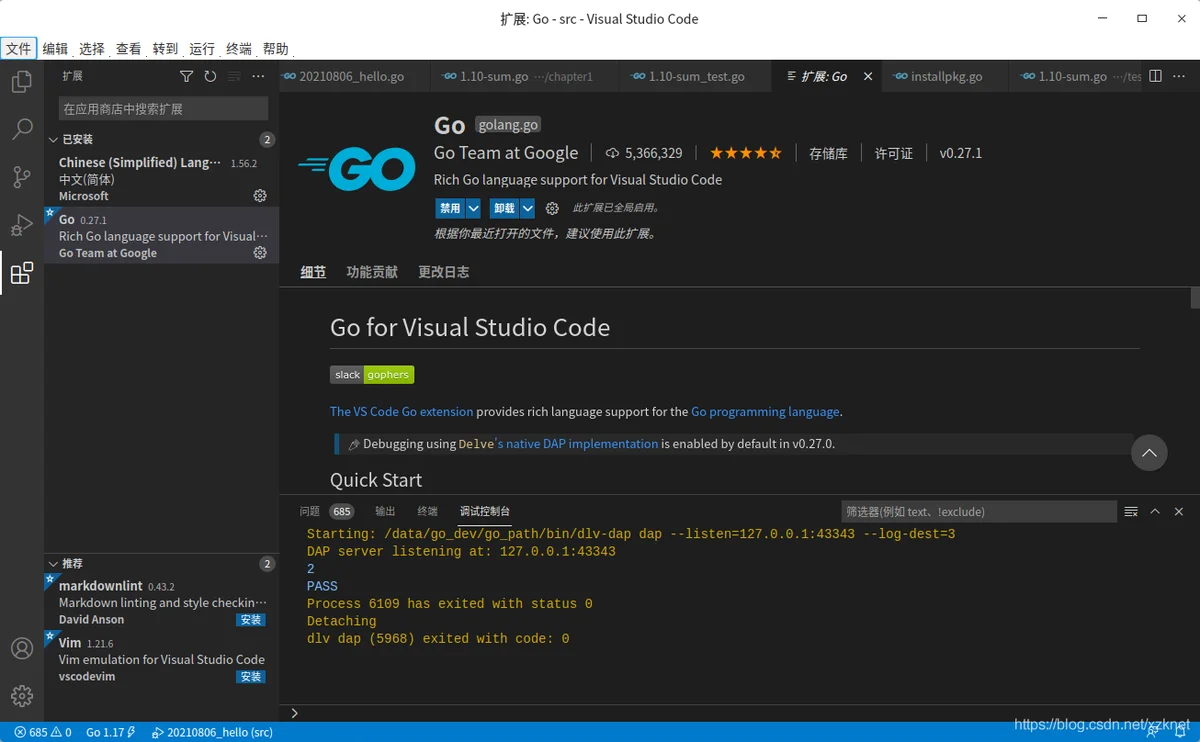Close the 扩展: Go tab
Screen dimensions: 1200x742
coord(868,76)
